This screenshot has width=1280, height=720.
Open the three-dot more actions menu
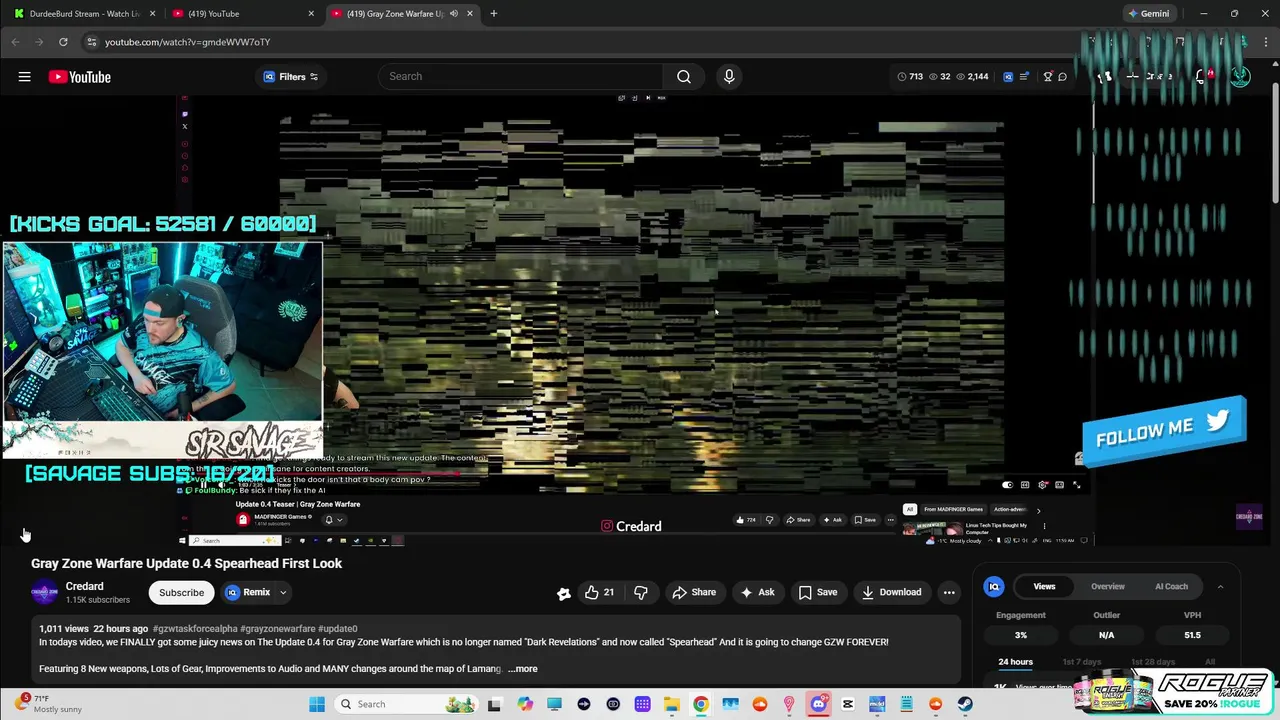(x=949, y=592)
